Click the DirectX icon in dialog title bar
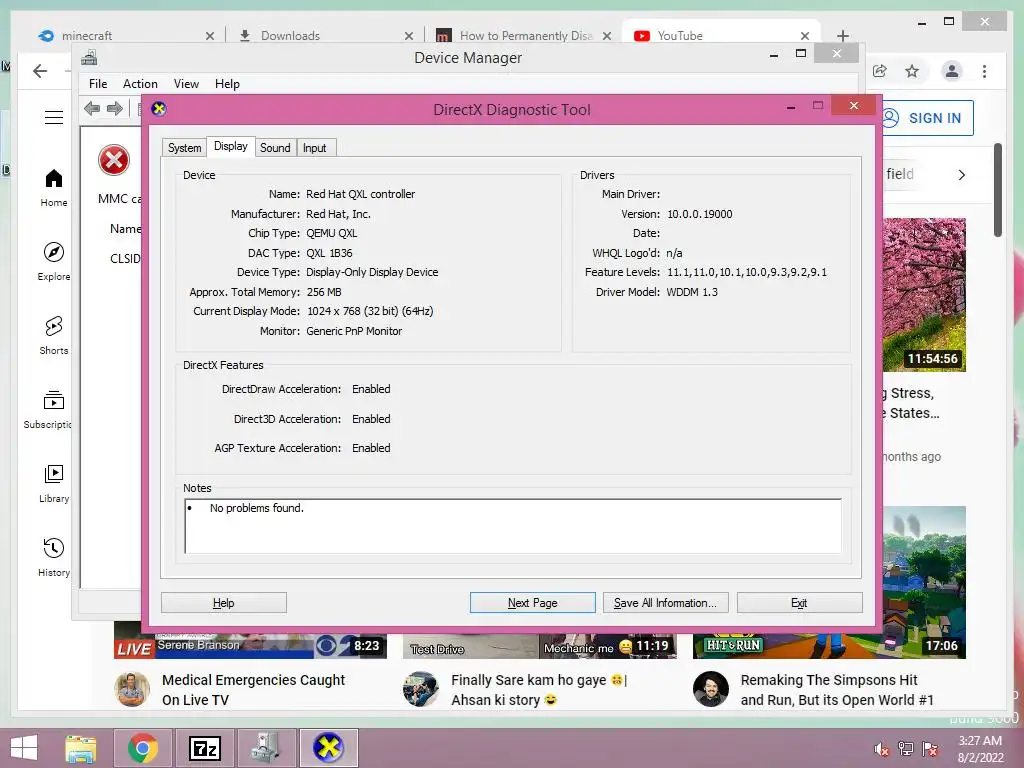The image size is (1024, 768). (x=159, y=109)
